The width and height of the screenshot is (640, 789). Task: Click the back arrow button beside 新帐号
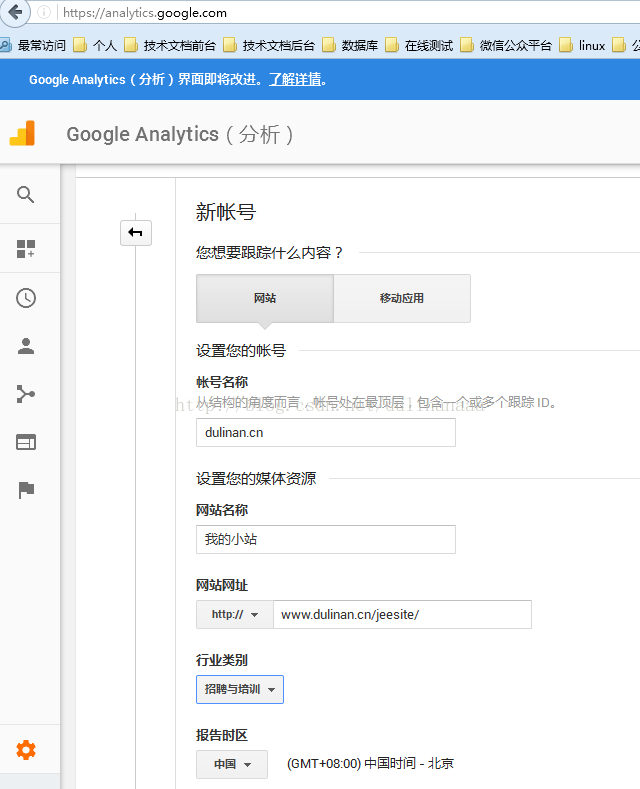click(x=136, y=233)
